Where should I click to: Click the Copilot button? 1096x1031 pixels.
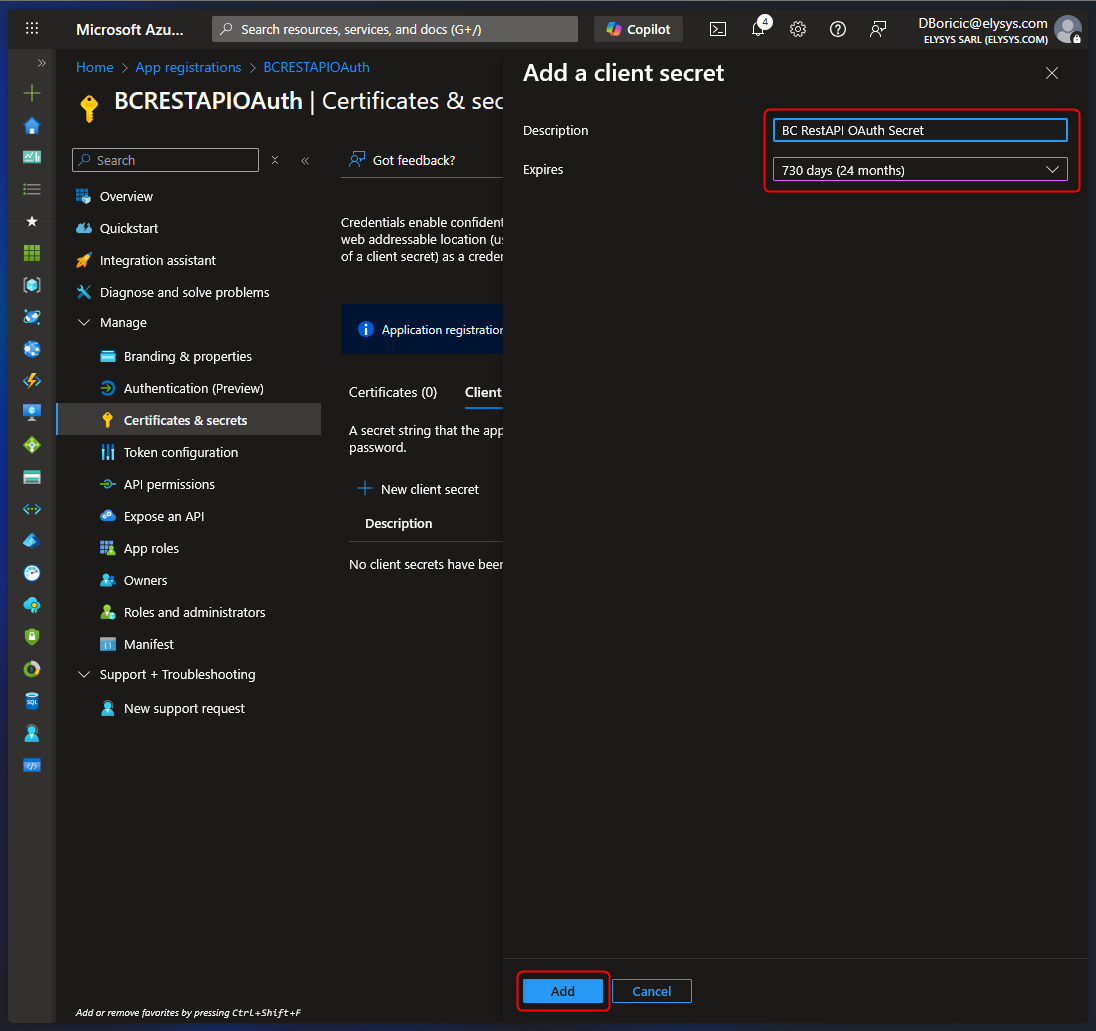click(x=638, y=29)
